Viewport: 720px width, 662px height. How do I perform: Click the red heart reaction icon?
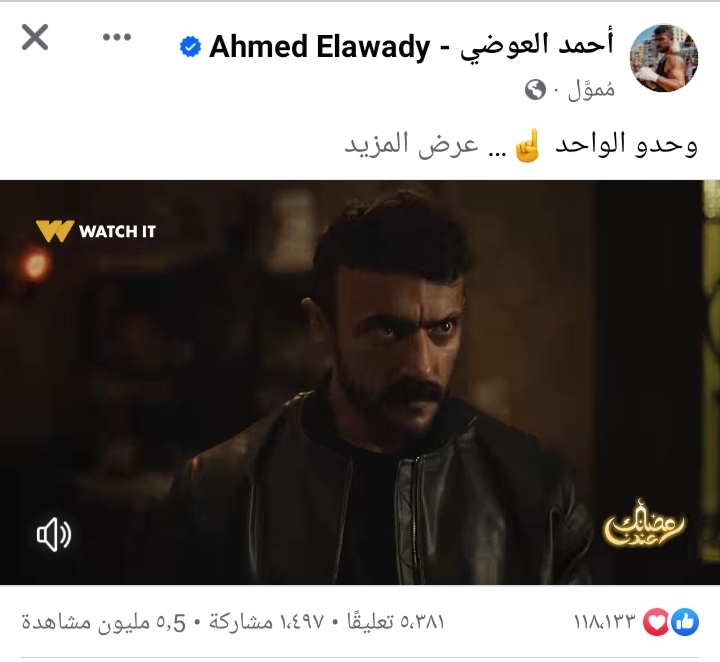click(657, 623)
